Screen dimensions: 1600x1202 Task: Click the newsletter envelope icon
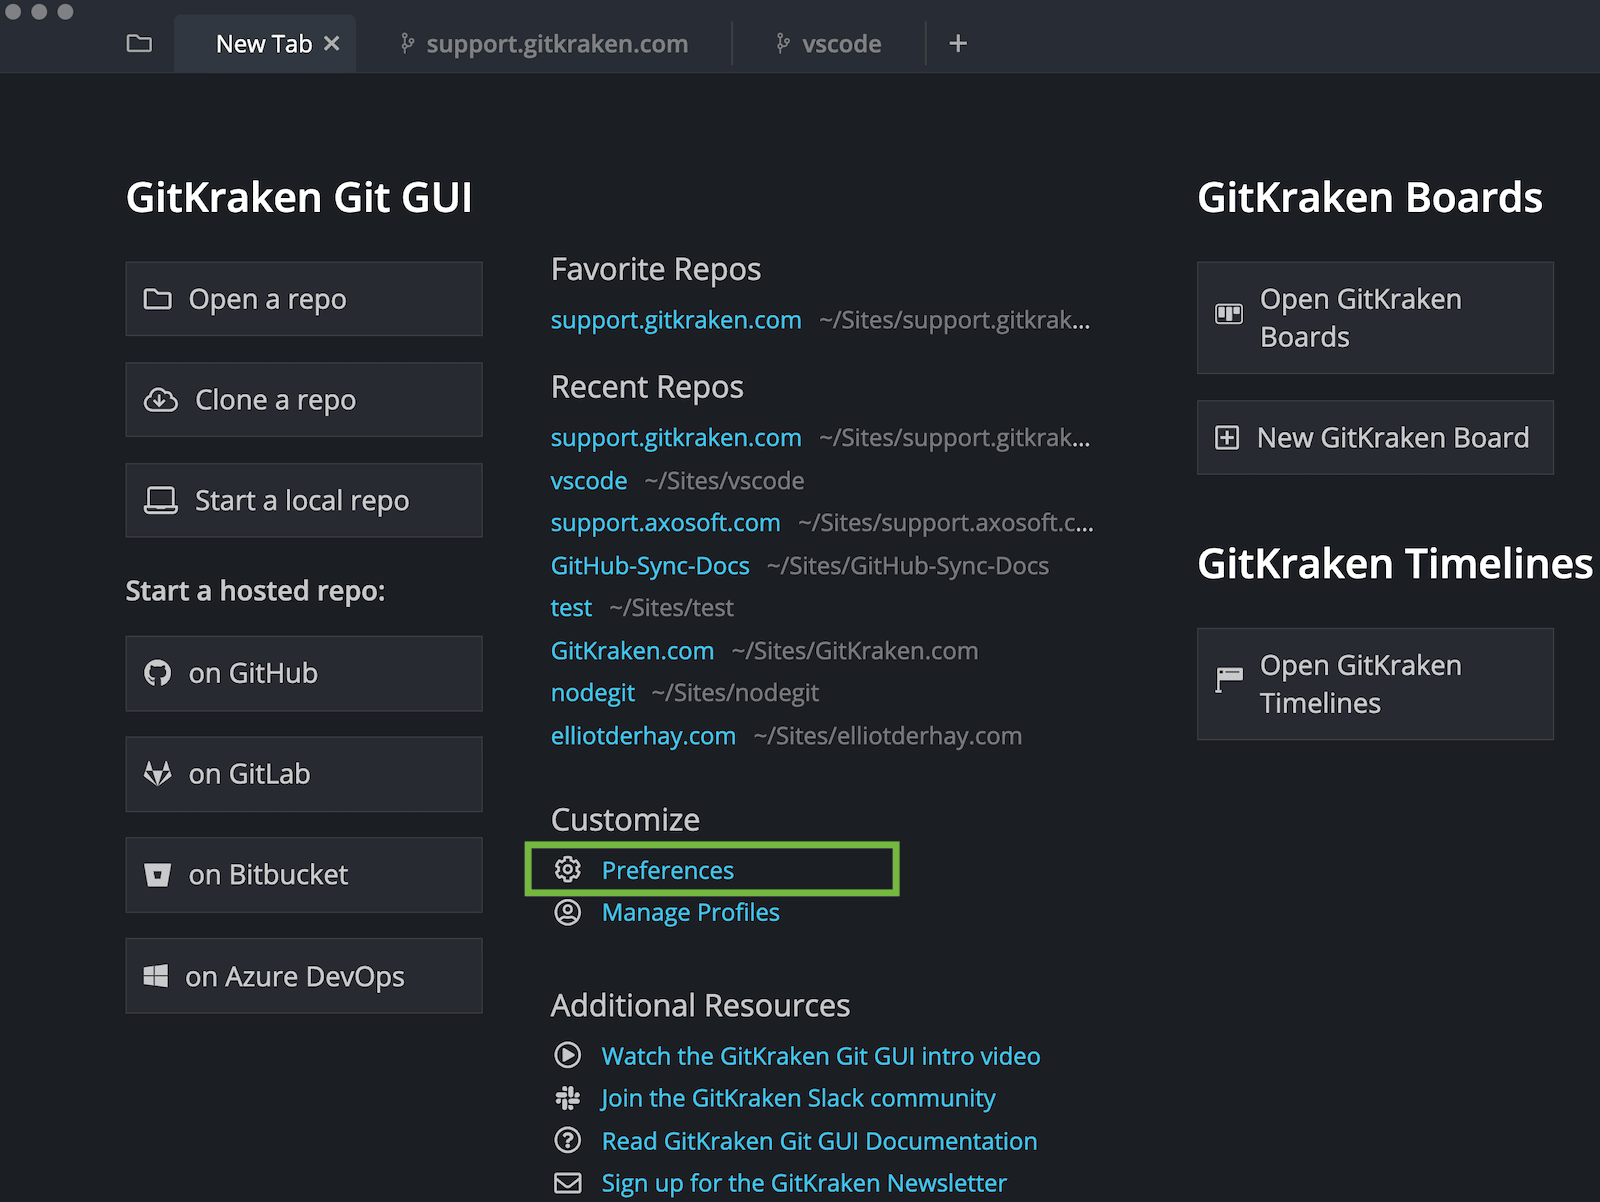(x=568, y=1183)
